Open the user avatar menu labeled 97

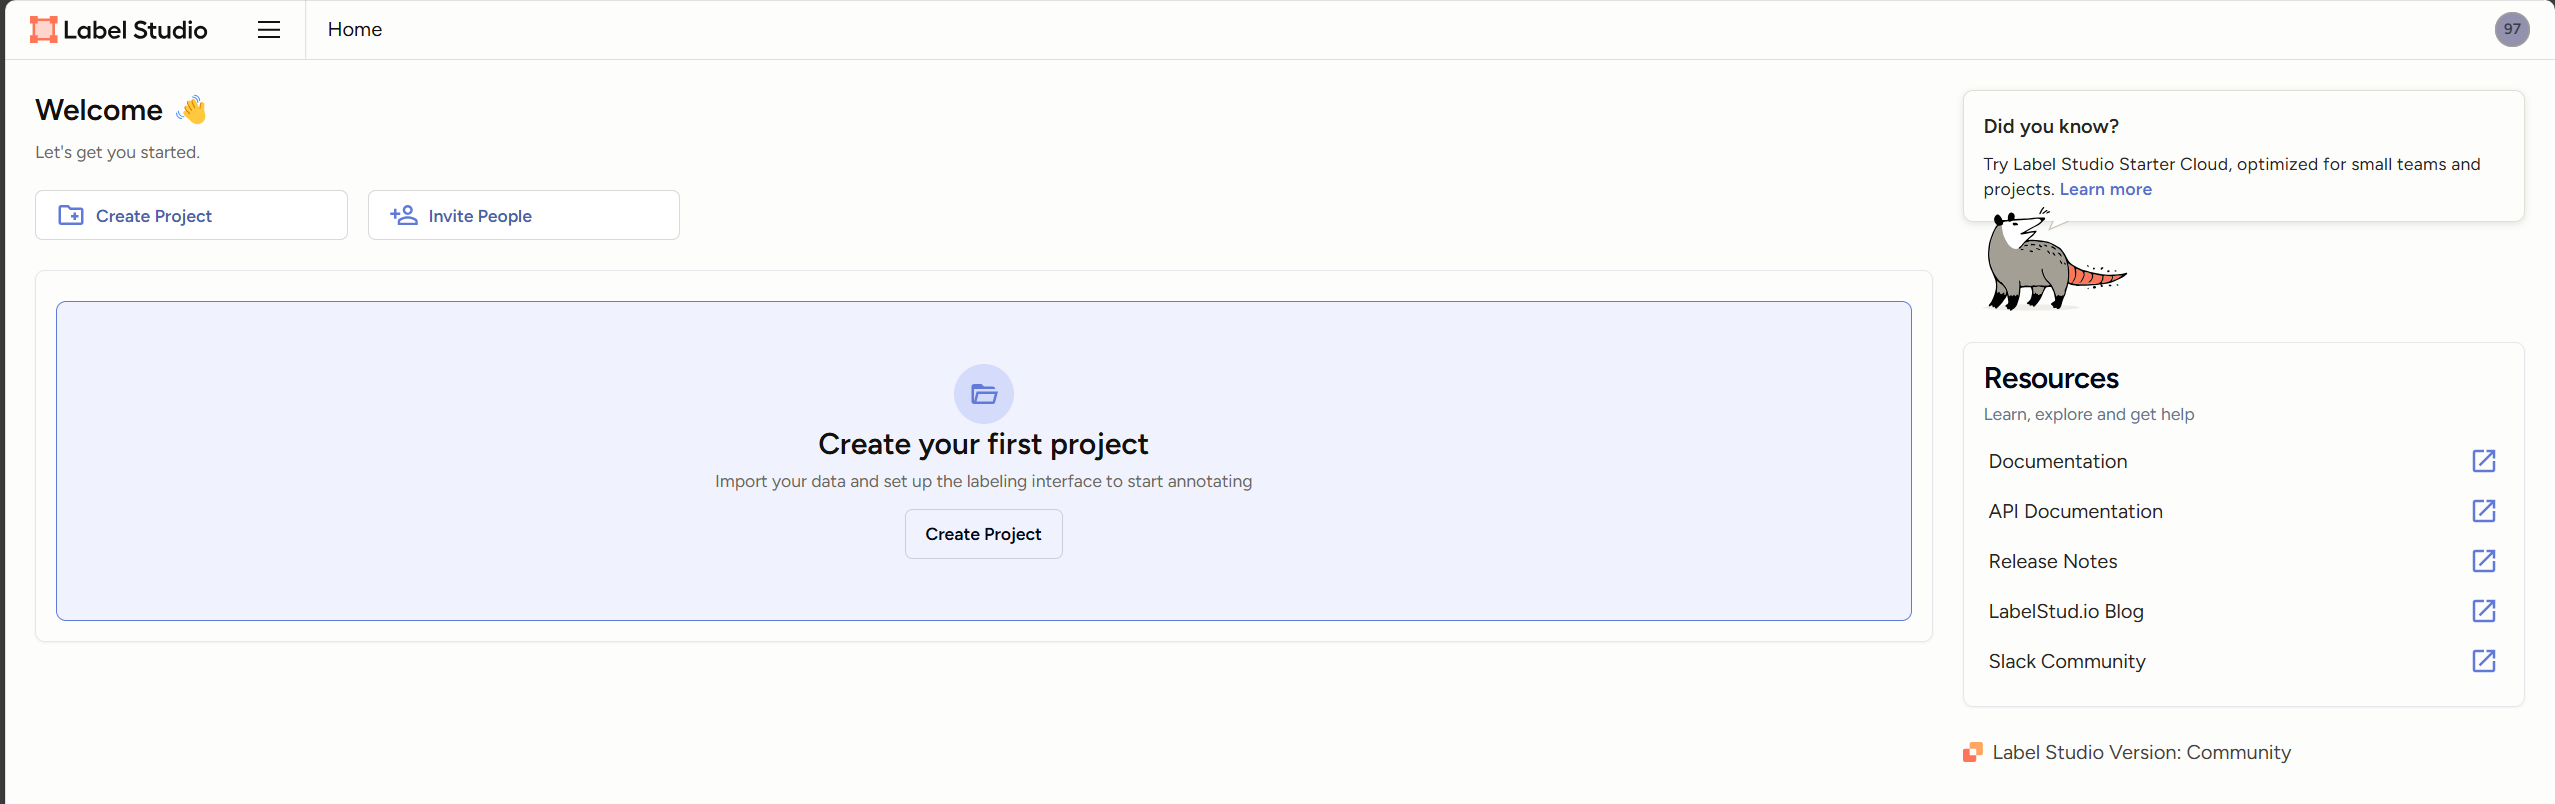click(x=2512, y=29)
